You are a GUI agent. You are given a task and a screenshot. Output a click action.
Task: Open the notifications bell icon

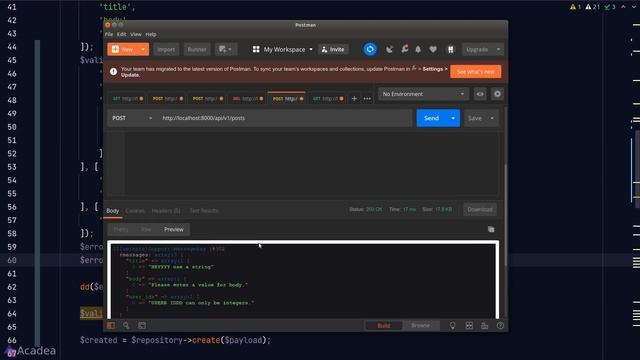point(418,49)
